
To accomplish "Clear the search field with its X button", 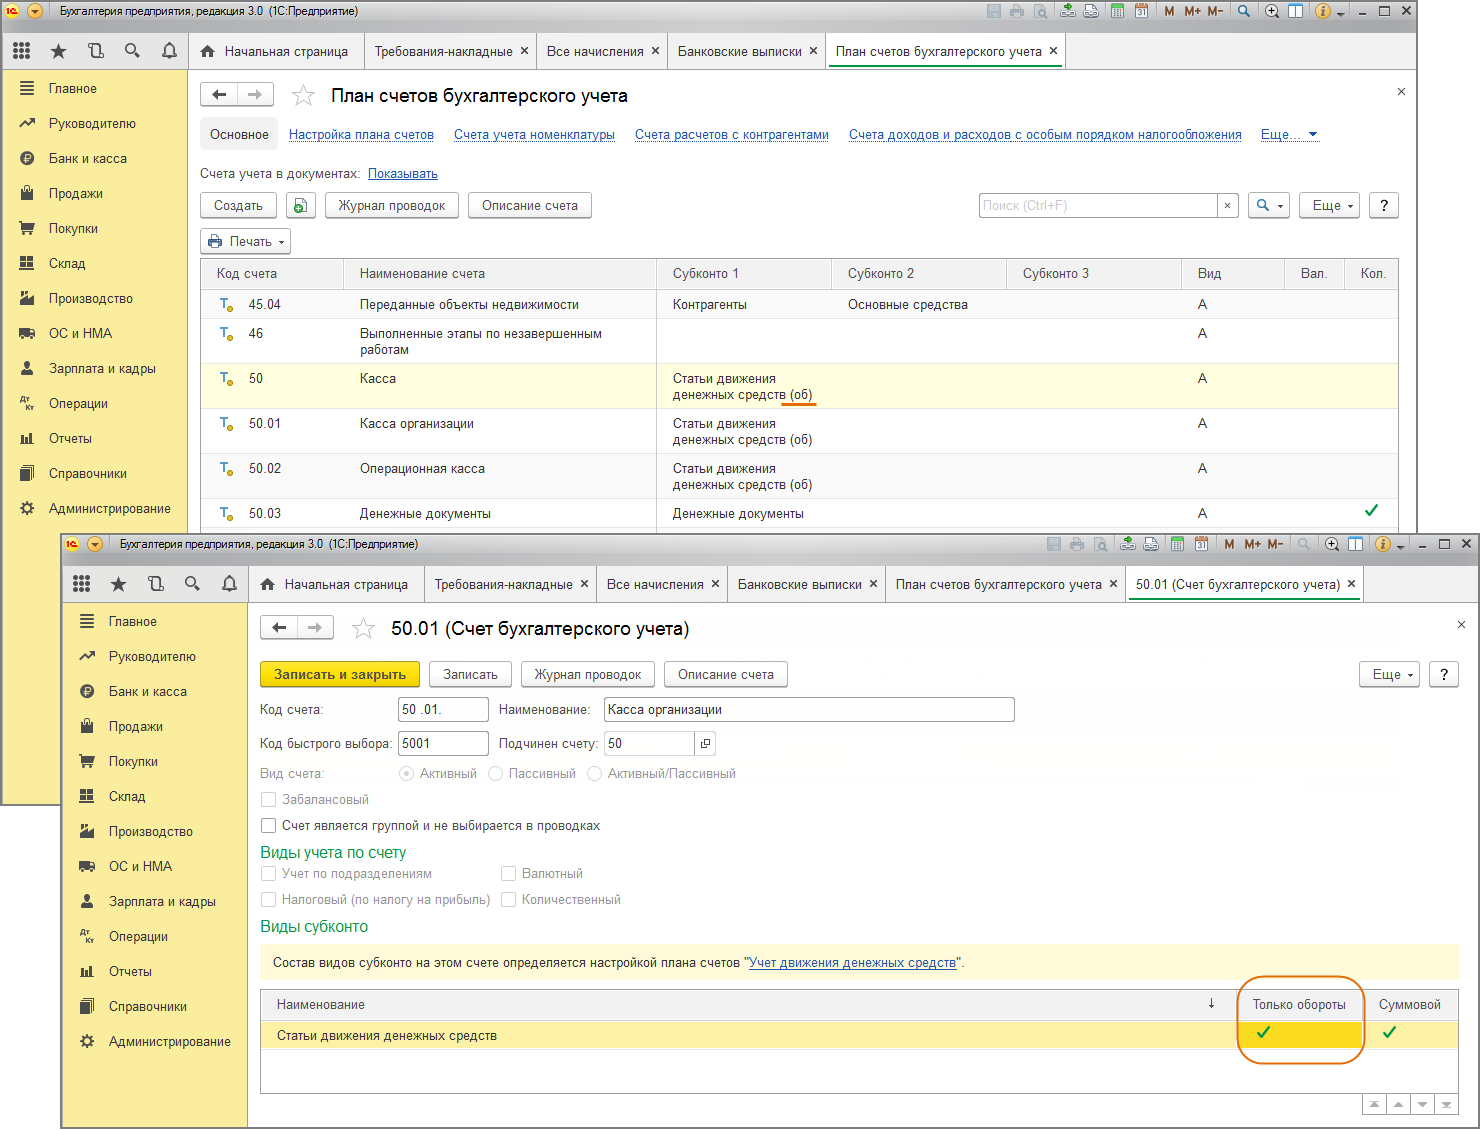I will pos(1228,205).
